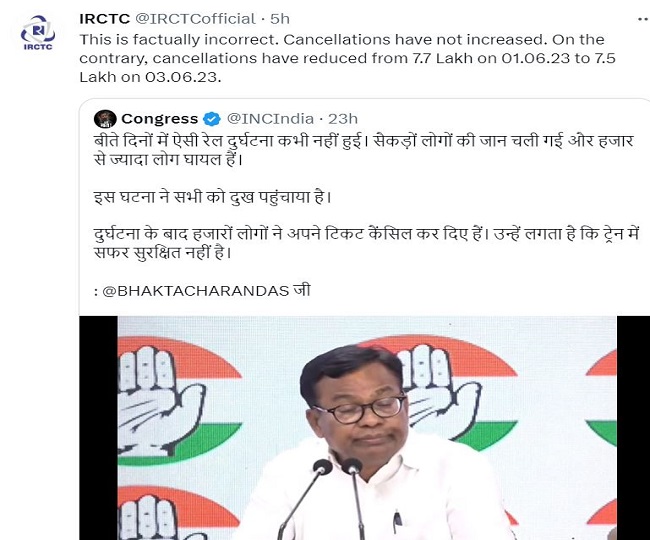650x540 pixels.
Task: Visit the @INCIndia handle
Action: (270, 119)
